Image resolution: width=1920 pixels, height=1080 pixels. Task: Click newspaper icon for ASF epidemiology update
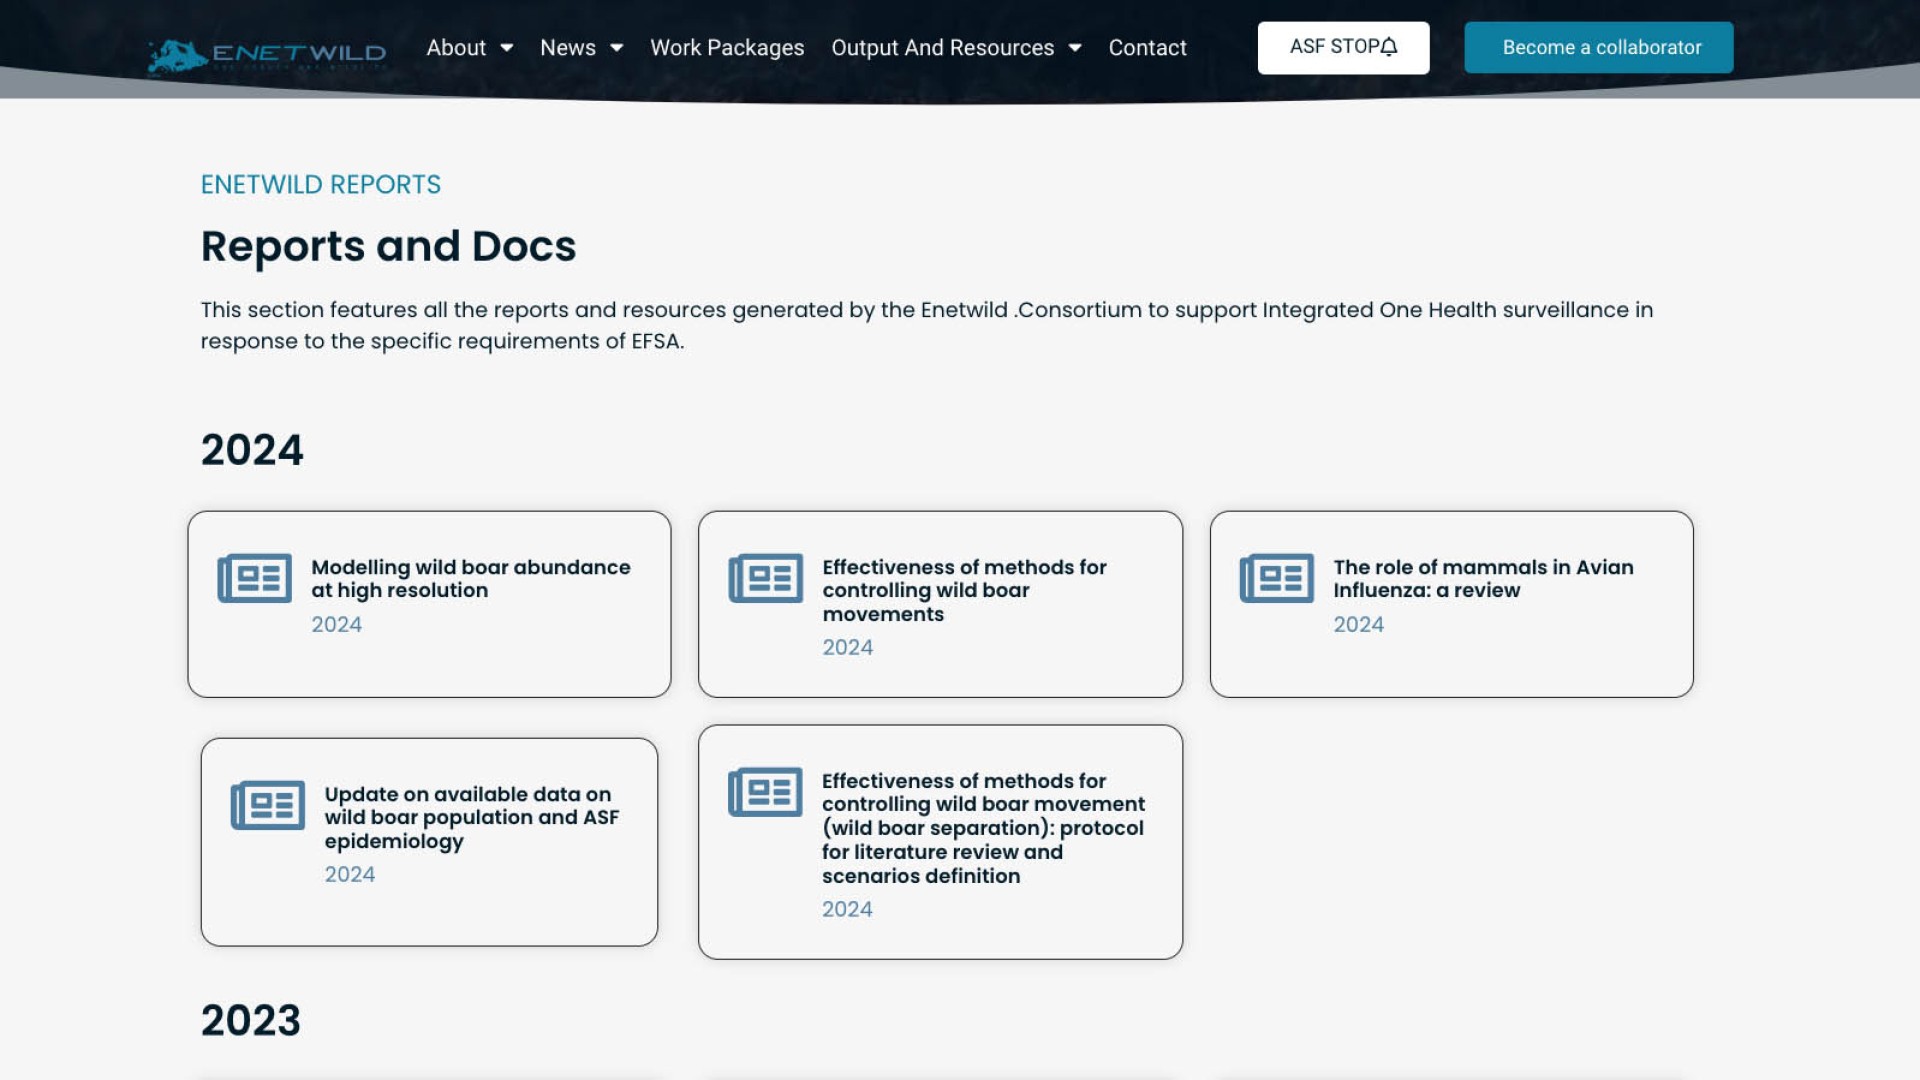[268, 805]
